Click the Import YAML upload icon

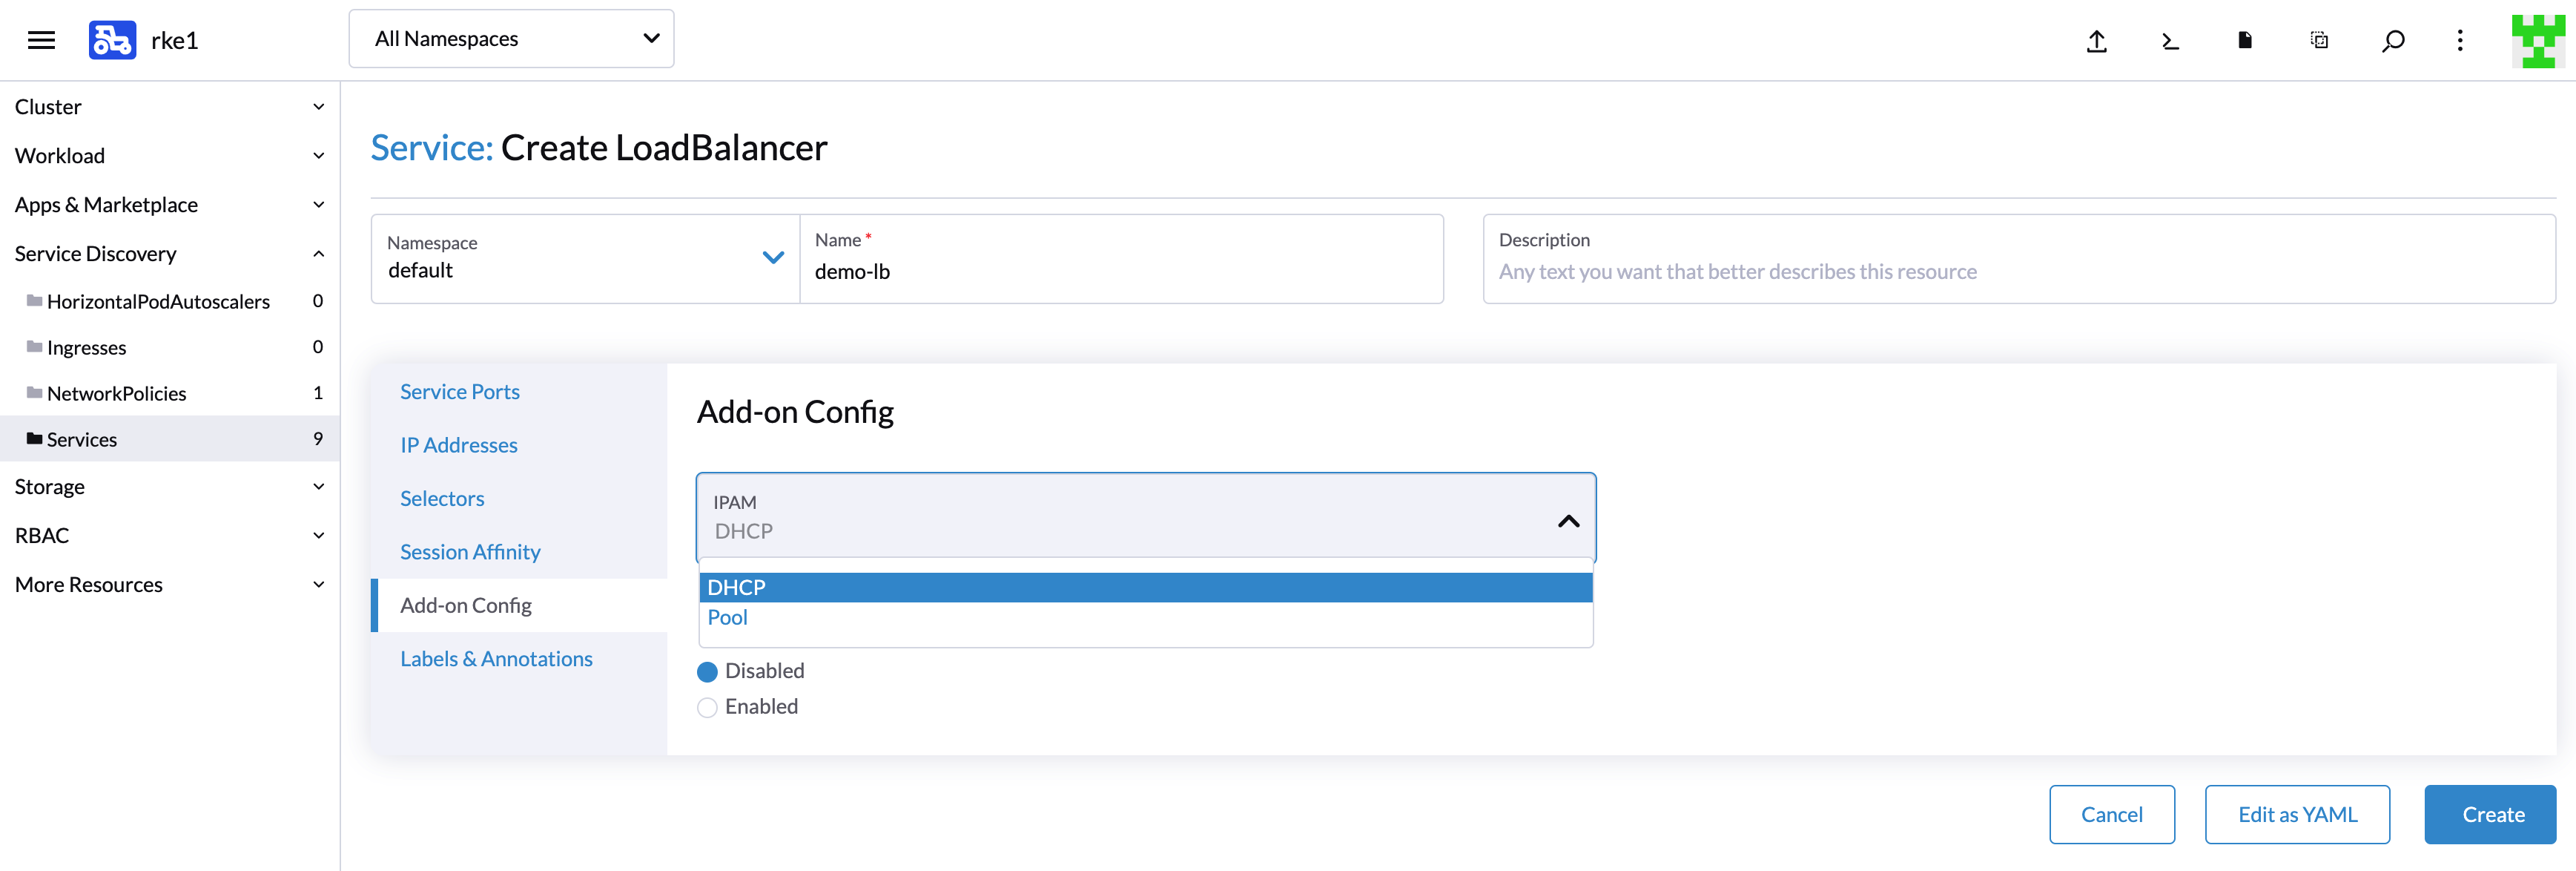2096,41
